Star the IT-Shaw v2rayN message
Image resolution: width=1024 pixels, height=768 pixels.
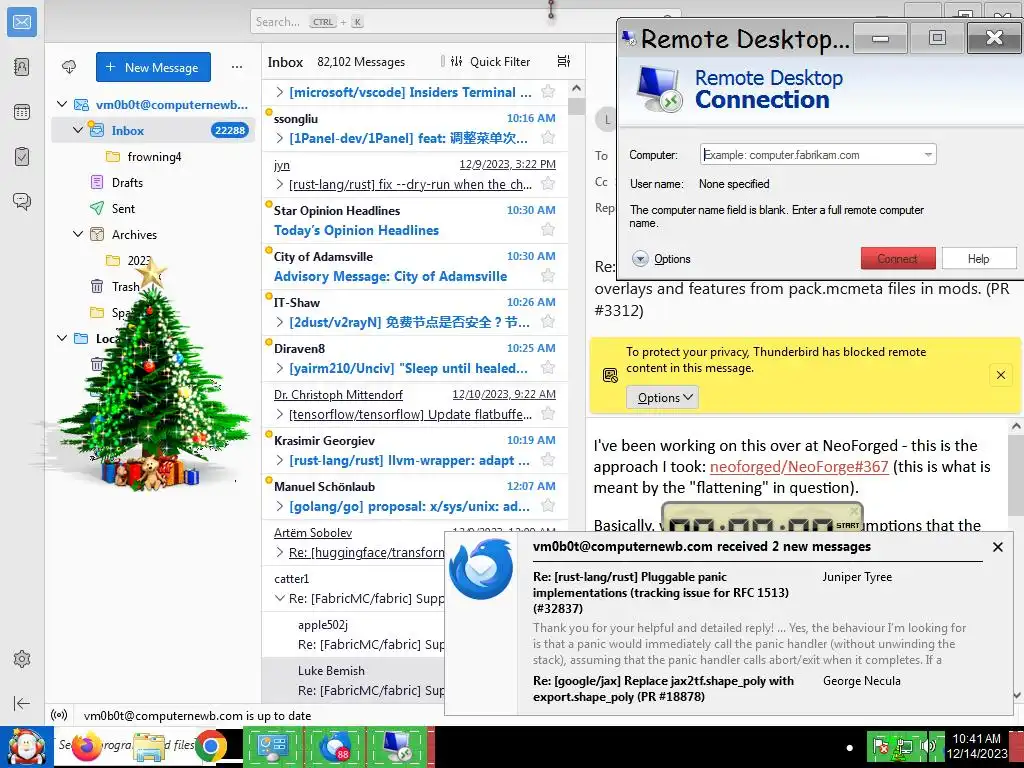pos(548,321)
